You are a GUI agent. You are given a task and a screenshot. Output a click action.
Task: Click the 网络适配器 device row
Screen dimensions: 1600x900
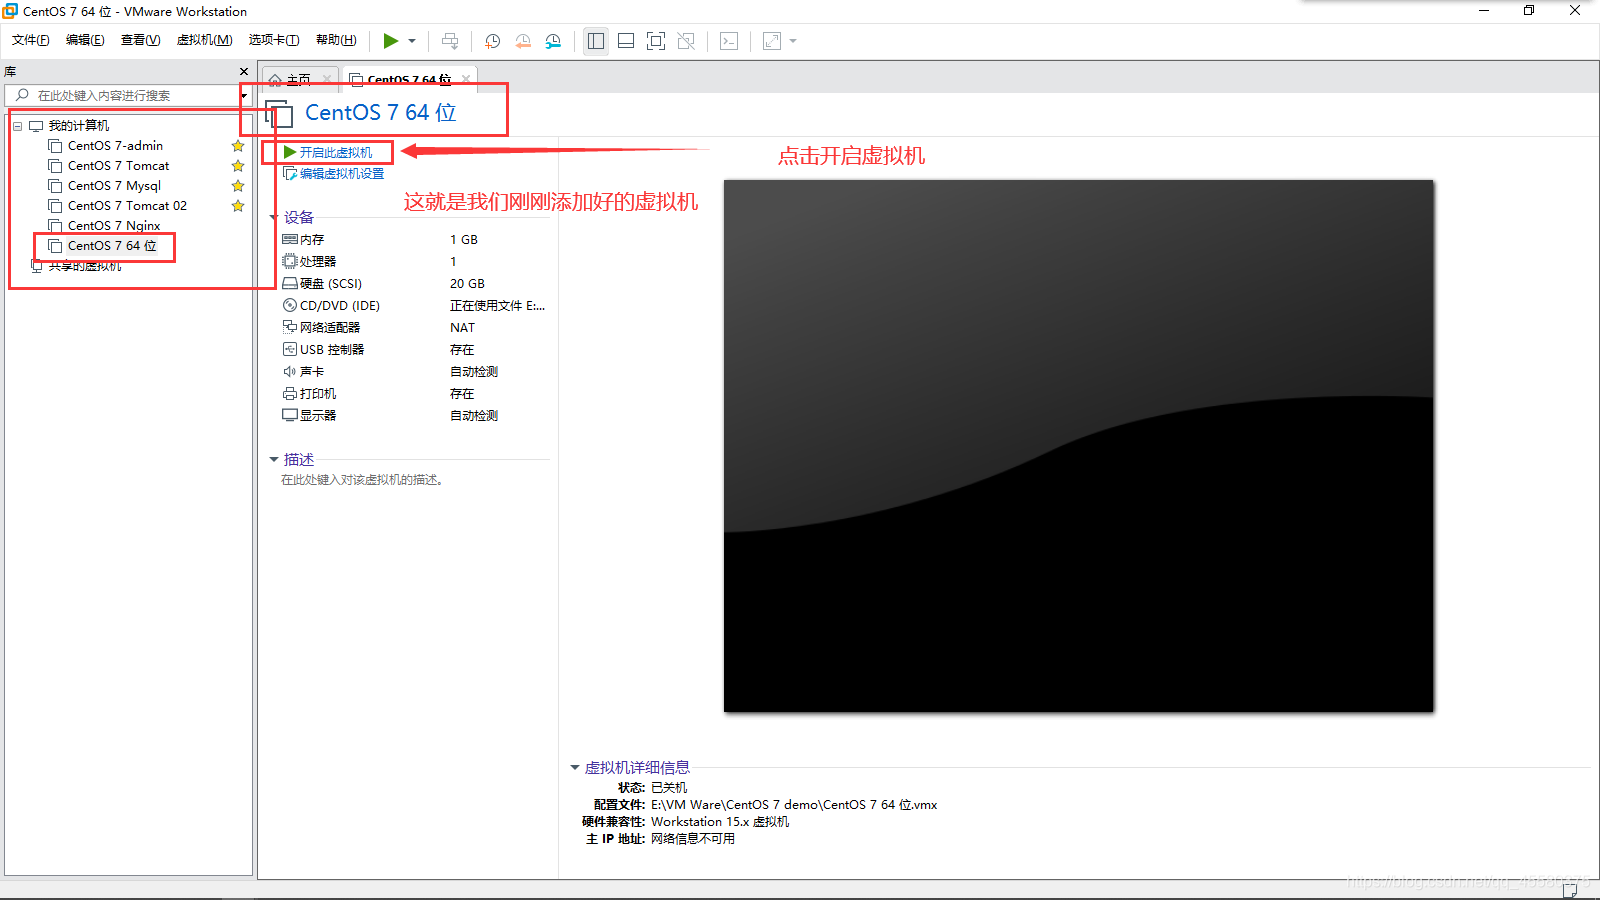(414, 328)
